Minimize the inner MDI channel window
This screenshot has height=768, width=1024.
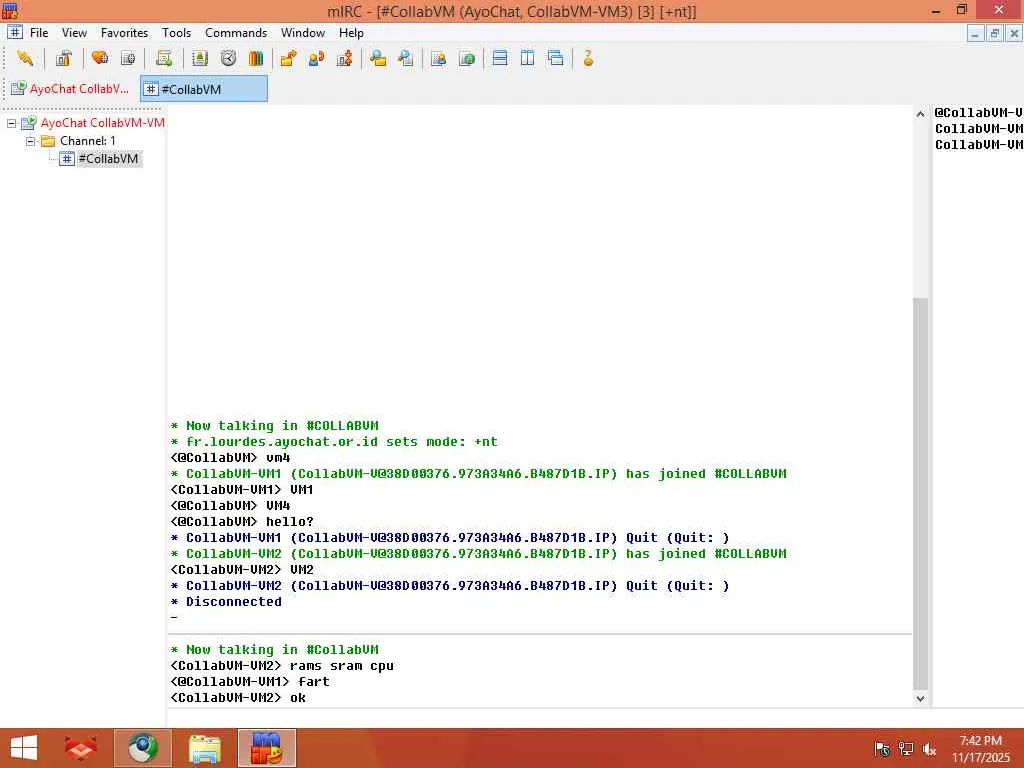coord(975,33)
